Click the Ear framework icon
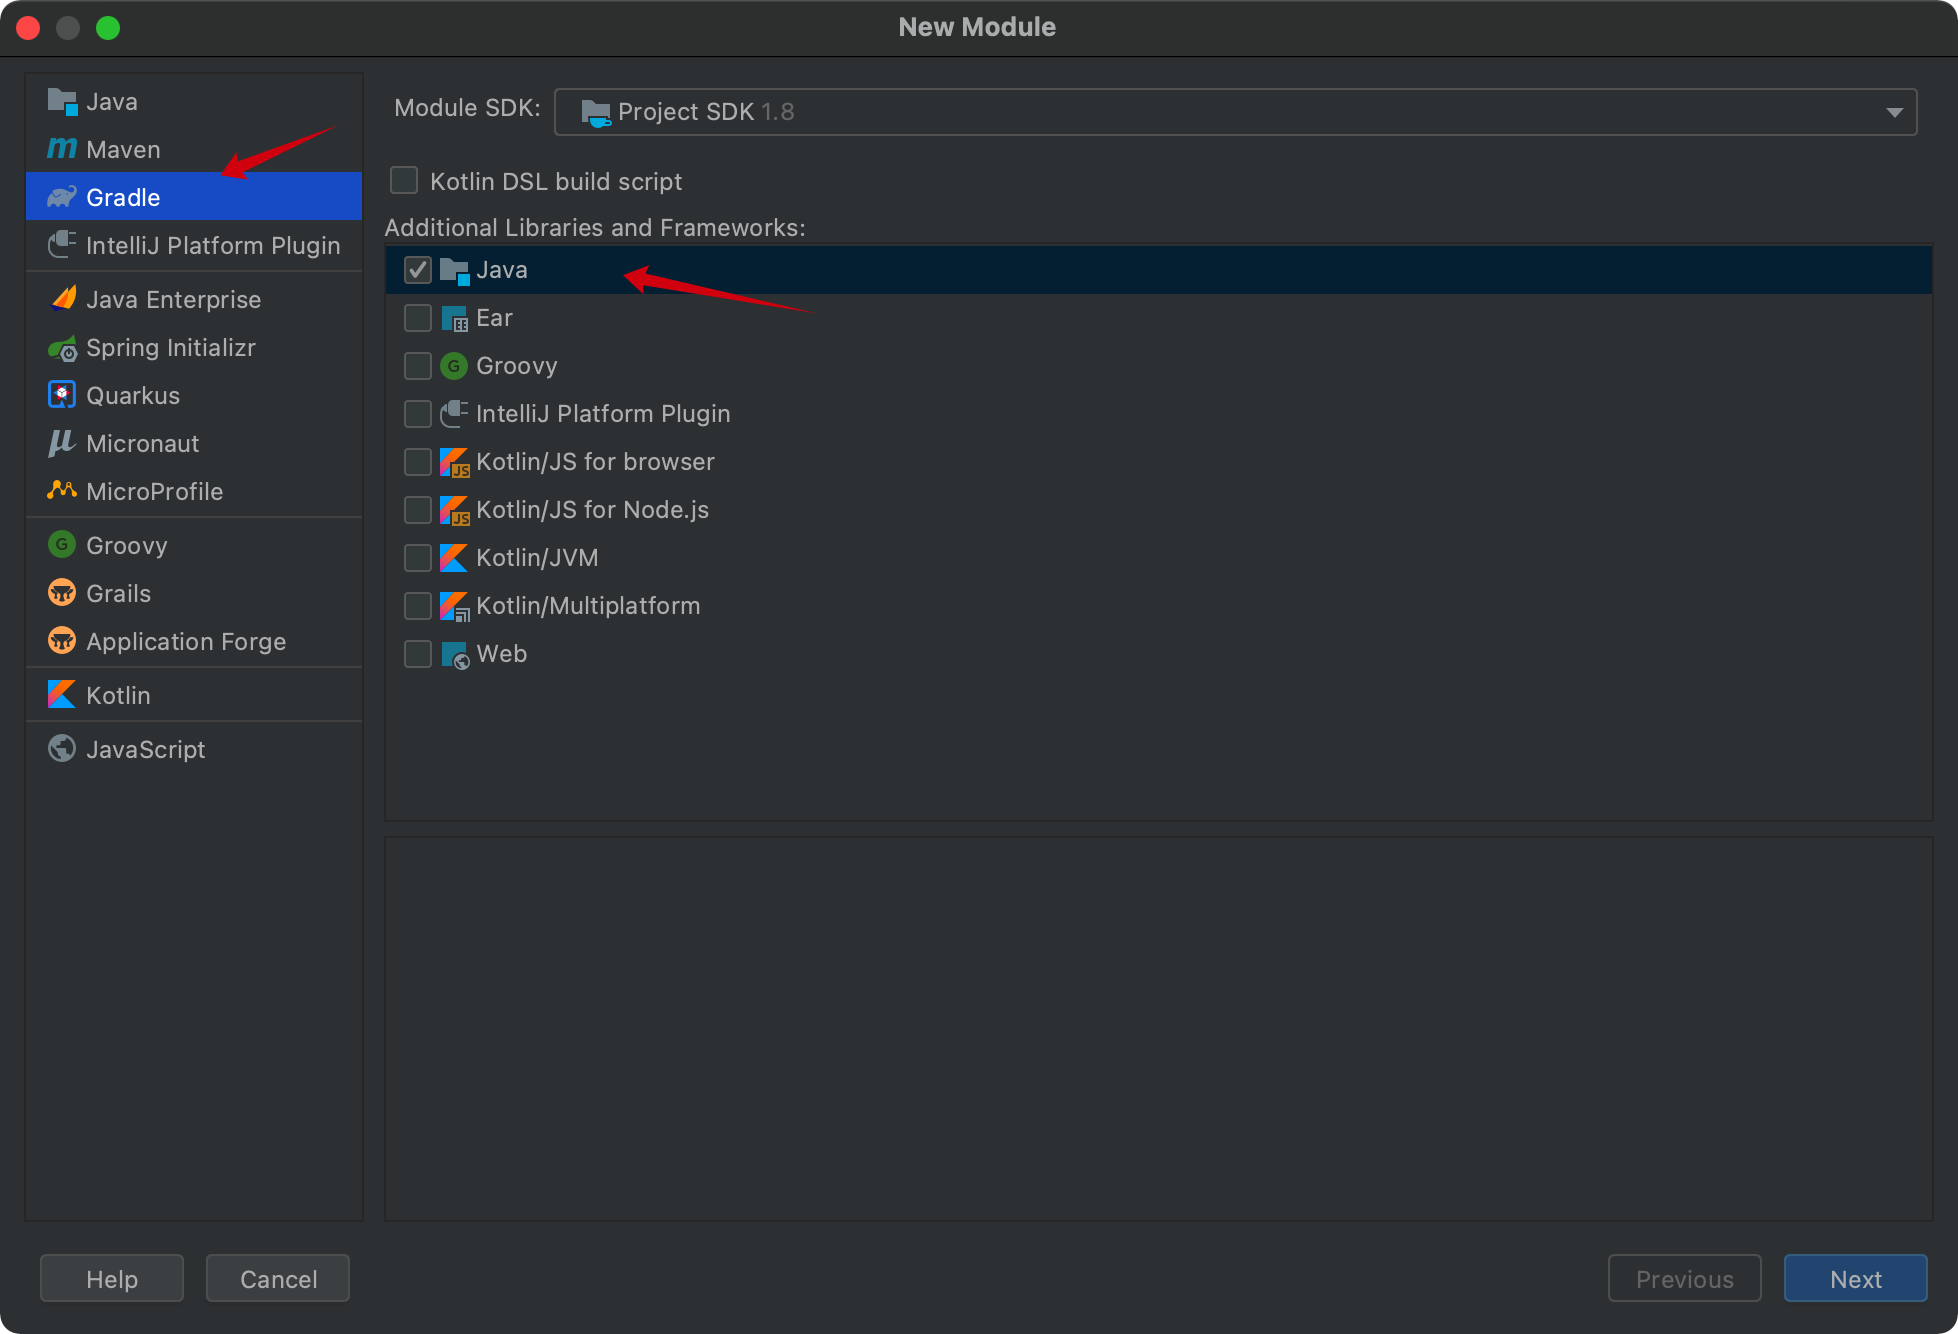The height and width of the screenshot is (1334, 1958). click(x=455, y=318)
